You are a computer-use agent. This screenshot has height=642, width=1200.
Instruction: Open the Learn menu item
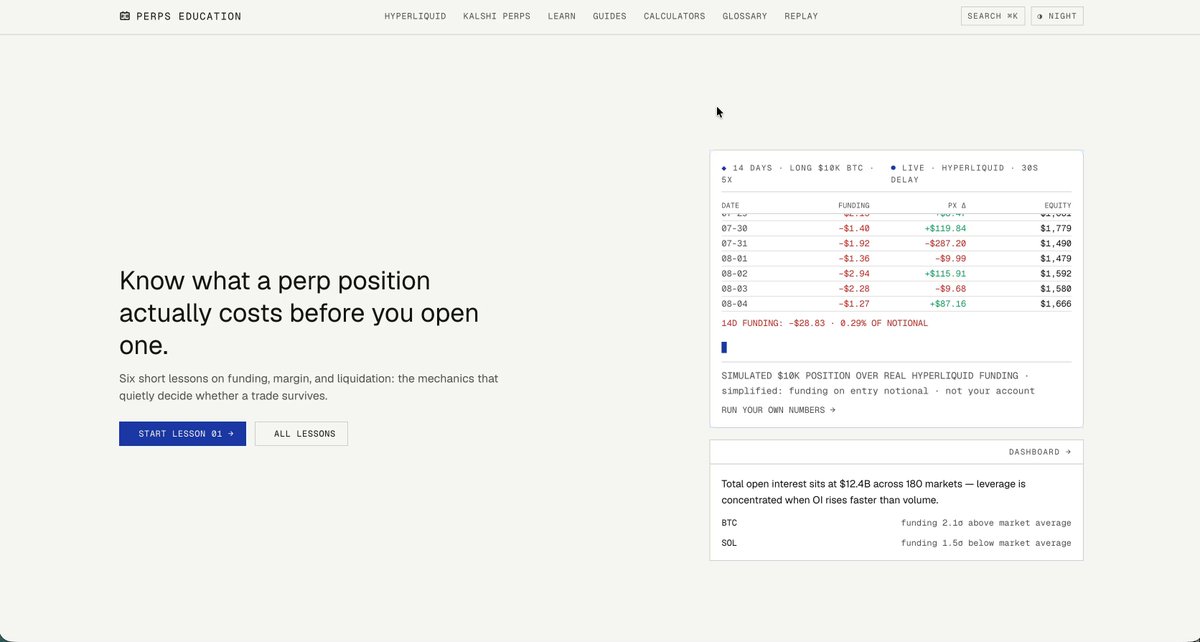pos(562,16)
